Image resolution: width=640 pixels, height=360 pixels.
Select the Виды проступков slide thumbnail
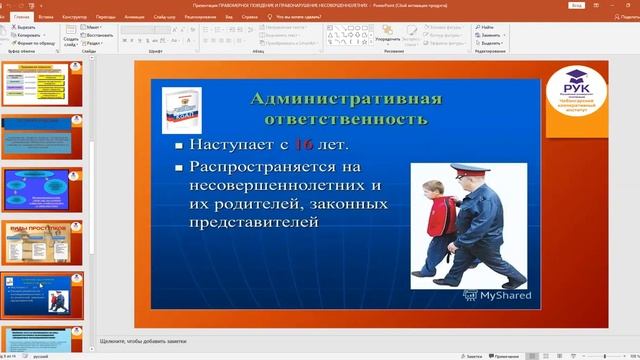click(42, 243)
